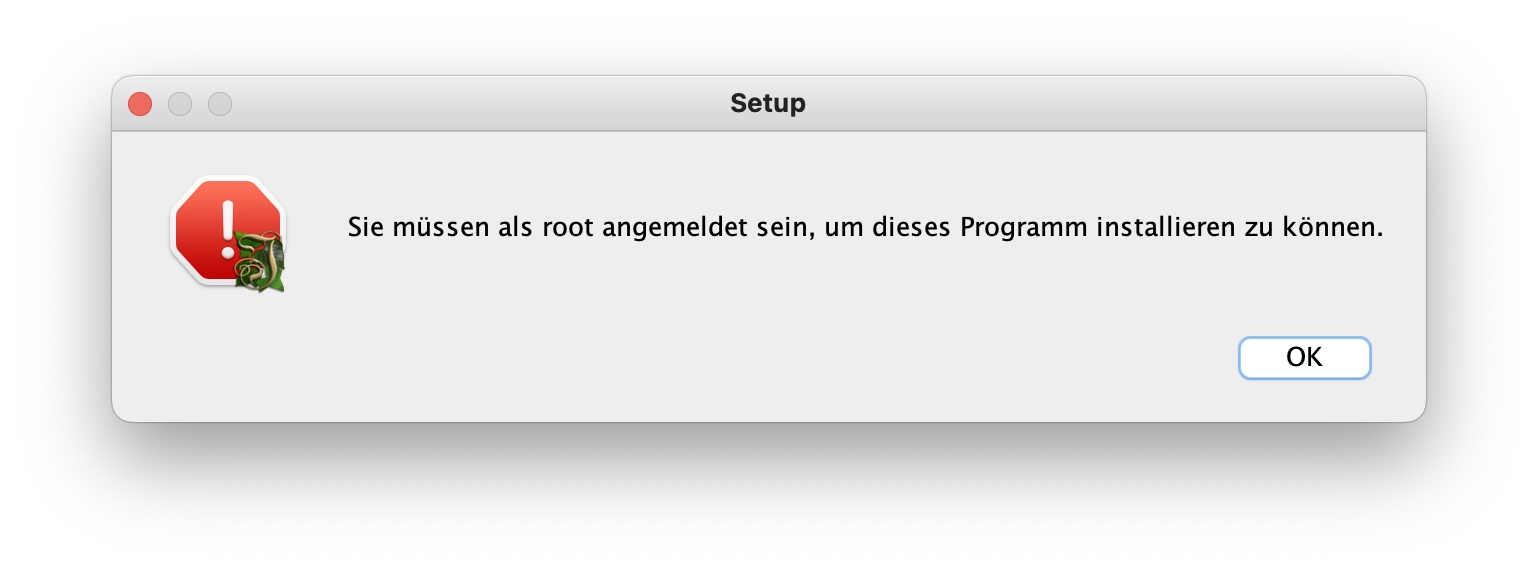Click the white exclamation mark in the error icon
Viewport: 1538px width, 570px height.
(x=228, y=226)
